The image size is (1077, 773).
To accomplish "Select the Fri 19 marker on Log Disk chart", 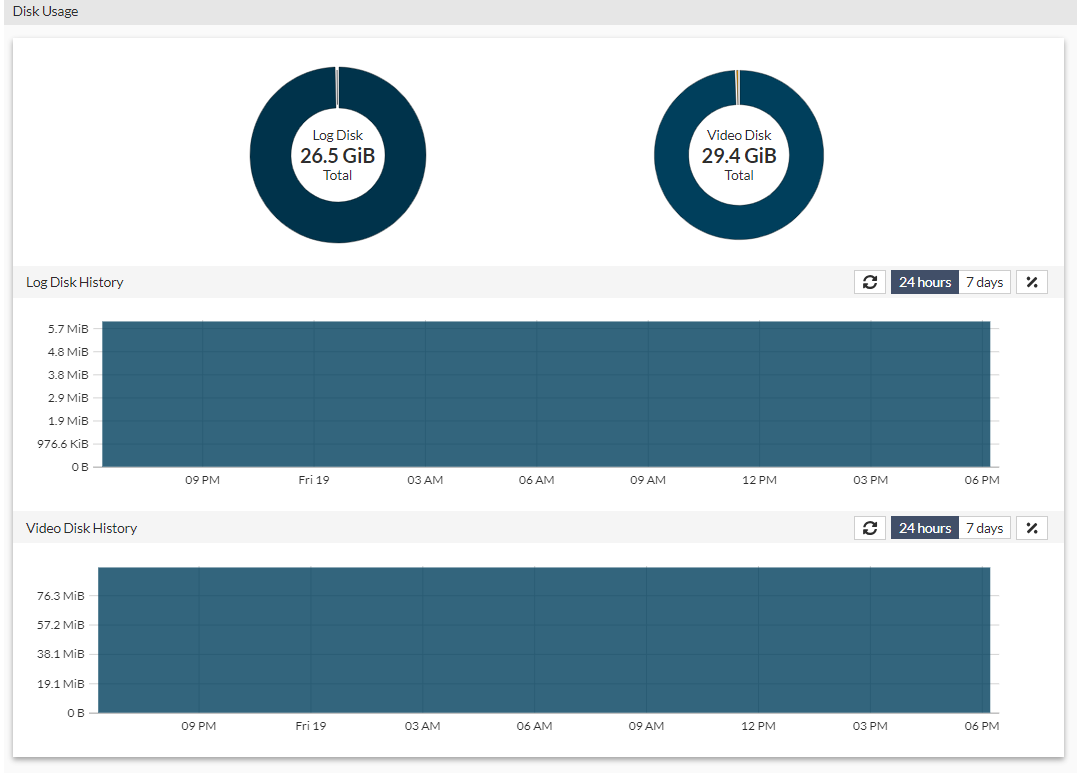I will 313,480.
